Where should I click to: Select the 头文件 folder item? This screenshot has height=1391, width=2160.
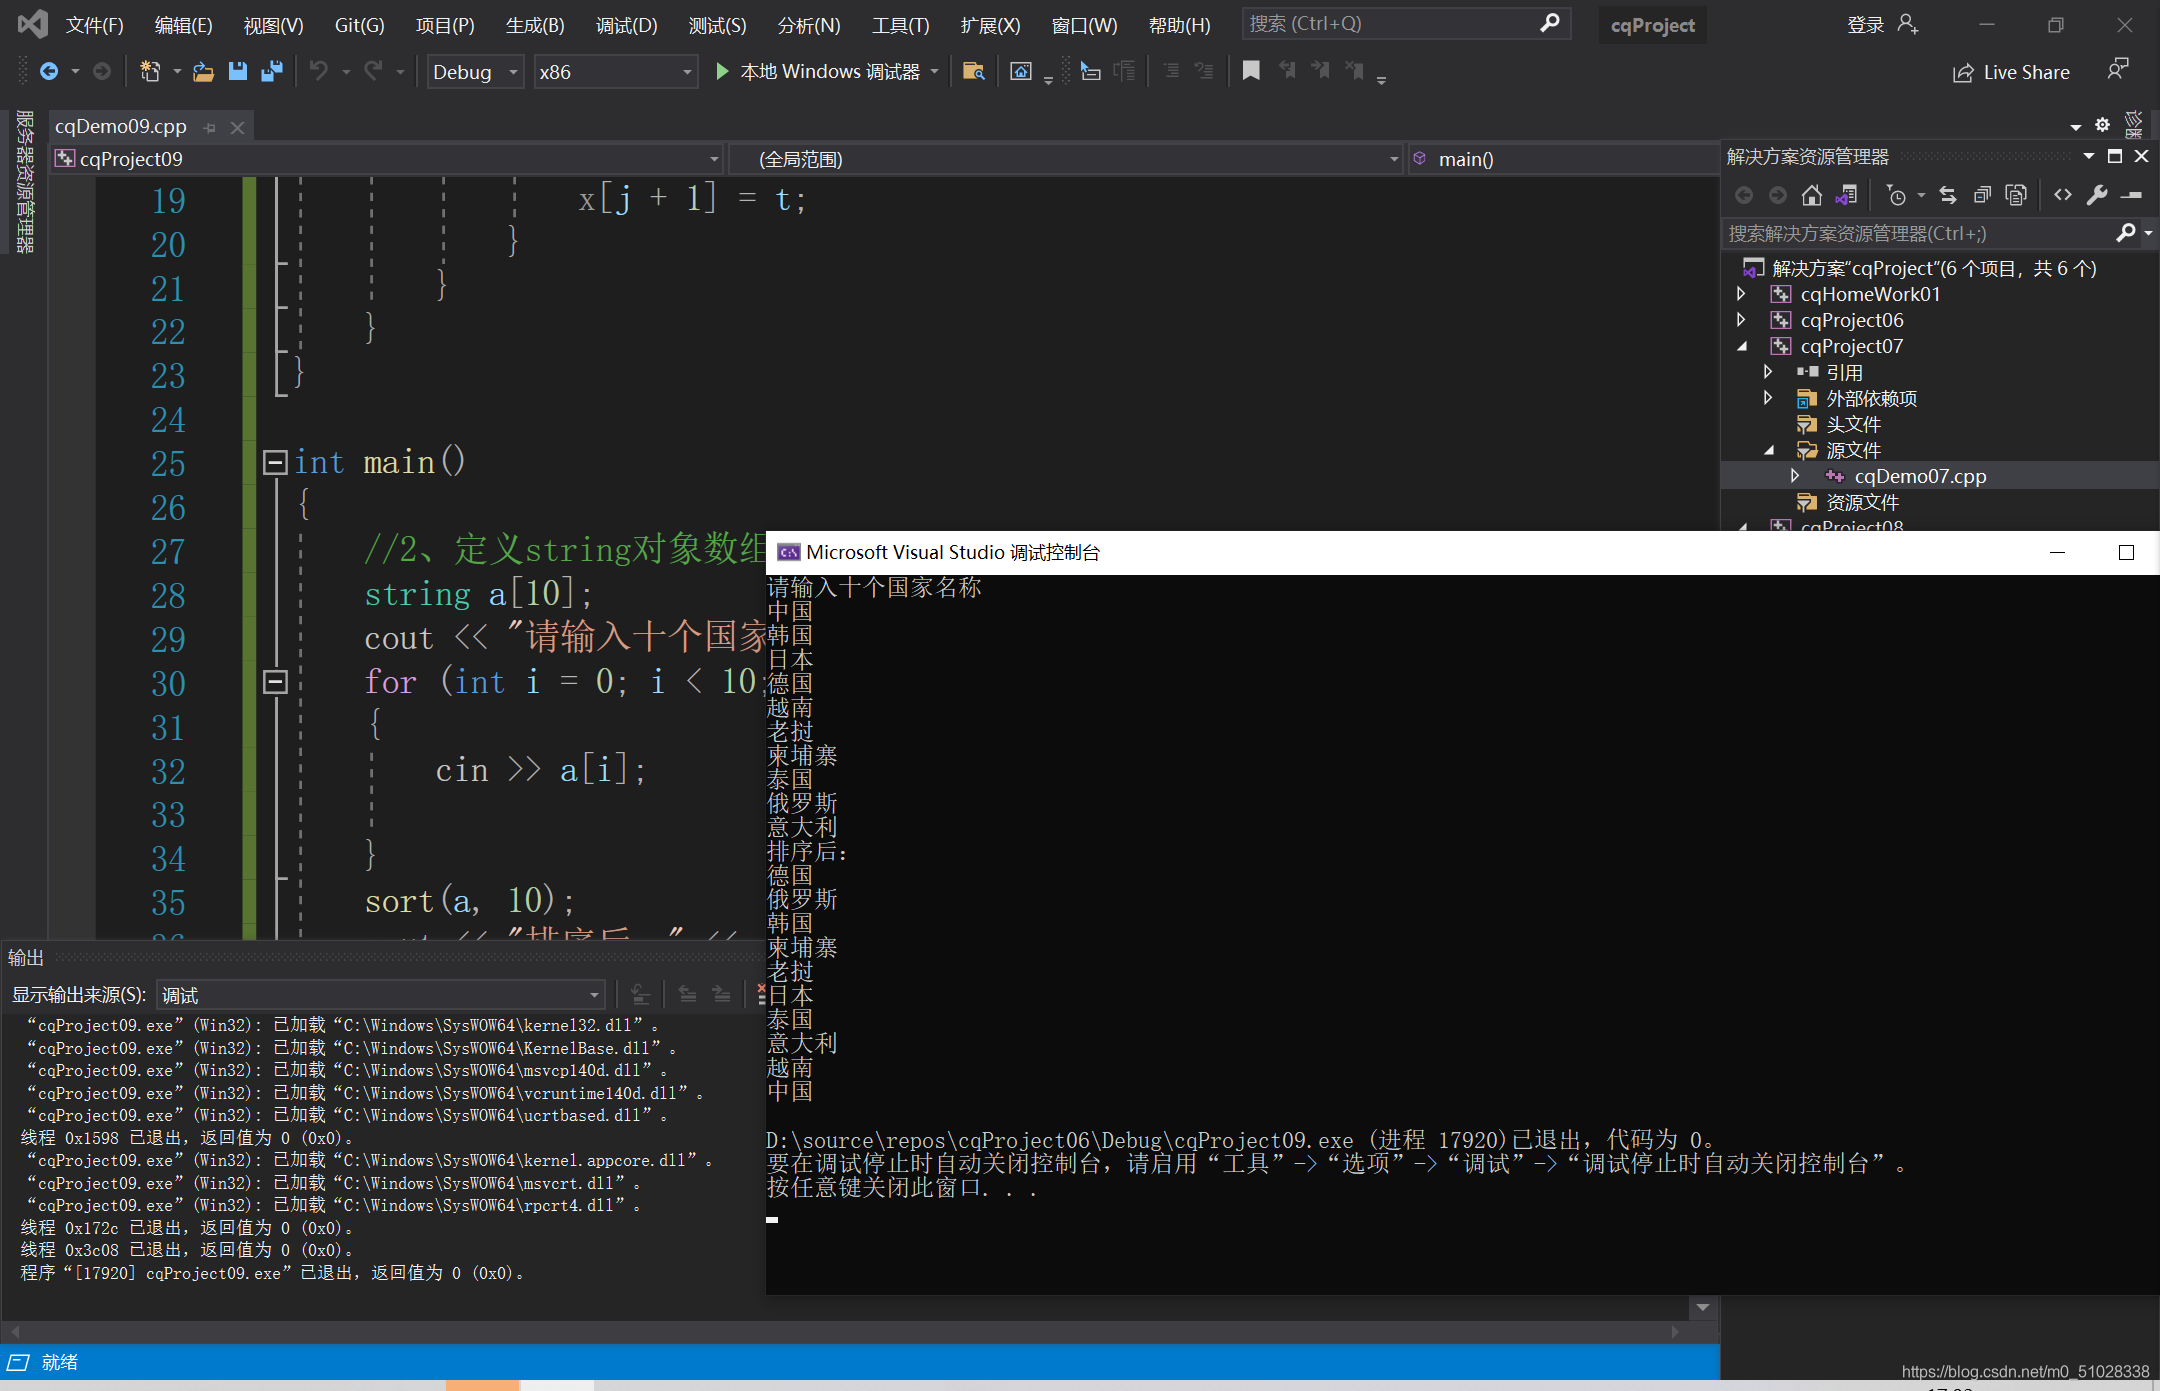tap(1854, 424)
